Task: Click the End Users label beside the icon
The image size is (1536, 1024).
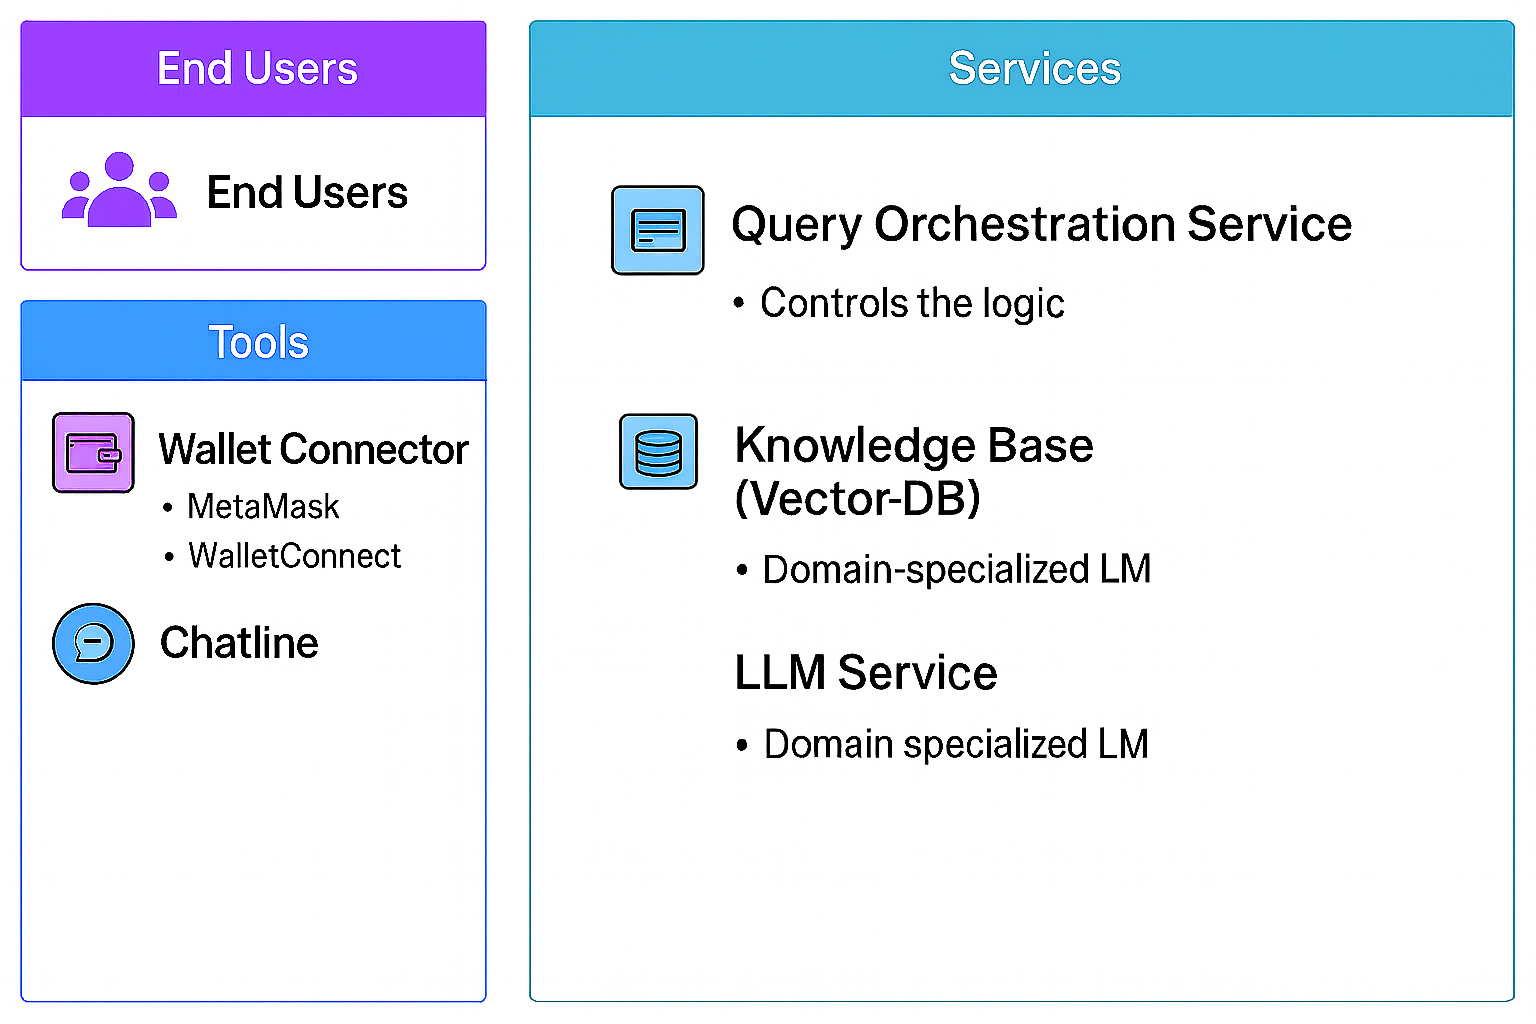Action: click(307, 192)
